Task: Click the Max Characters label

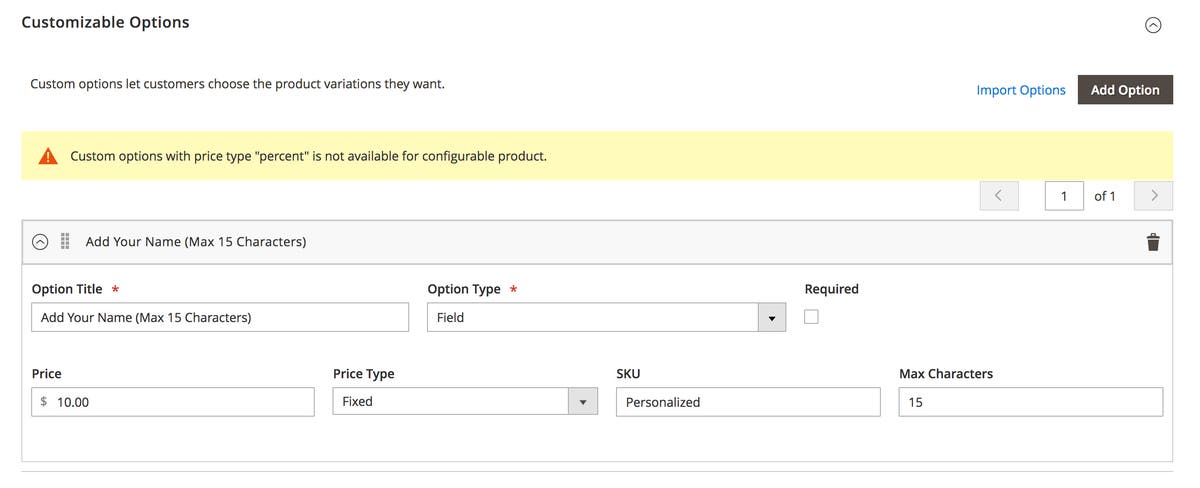Action: click(946, 374)
